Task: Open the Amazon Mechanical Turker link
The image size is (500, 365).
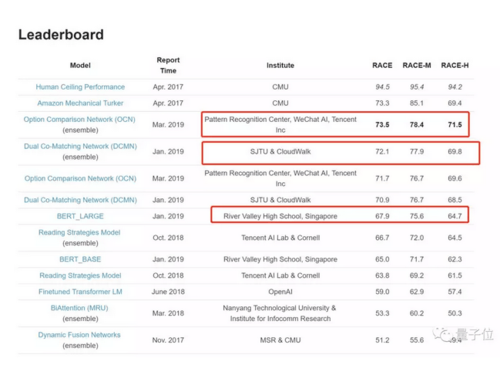Action: pyautogui.click(x=80, y=103)
